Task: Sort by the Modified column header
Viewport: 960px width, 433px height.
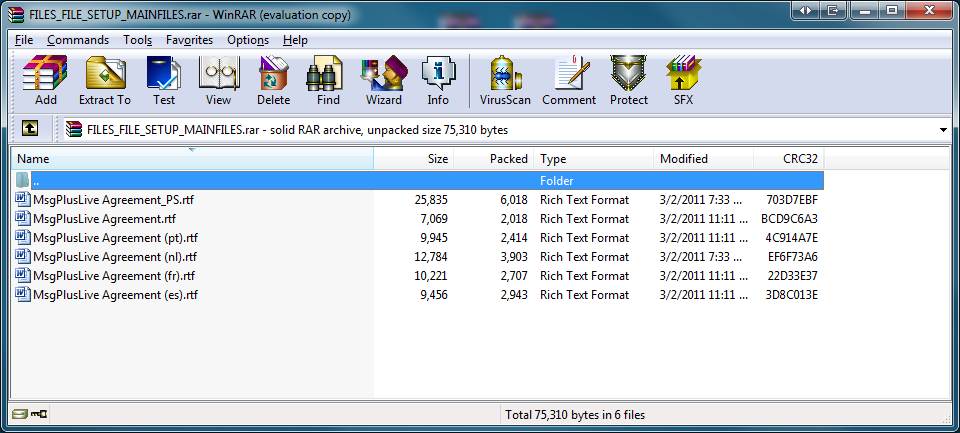Action: pyautogui.click(x=703, y=159)
